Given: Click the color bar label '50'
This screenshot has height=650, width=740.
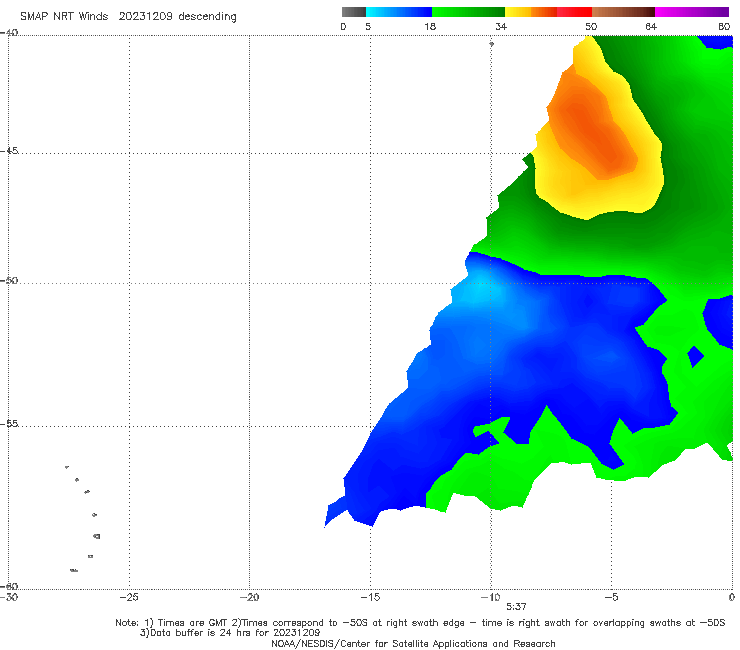Looking at the screenshot, I should (x=591, y=26).
